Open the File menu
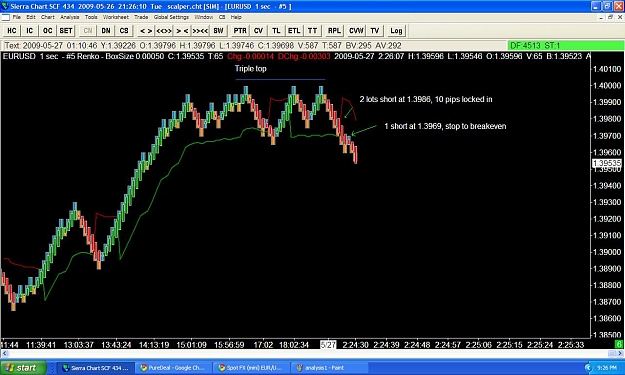Viewport: 625px width, 375px height. coord(16,17)
